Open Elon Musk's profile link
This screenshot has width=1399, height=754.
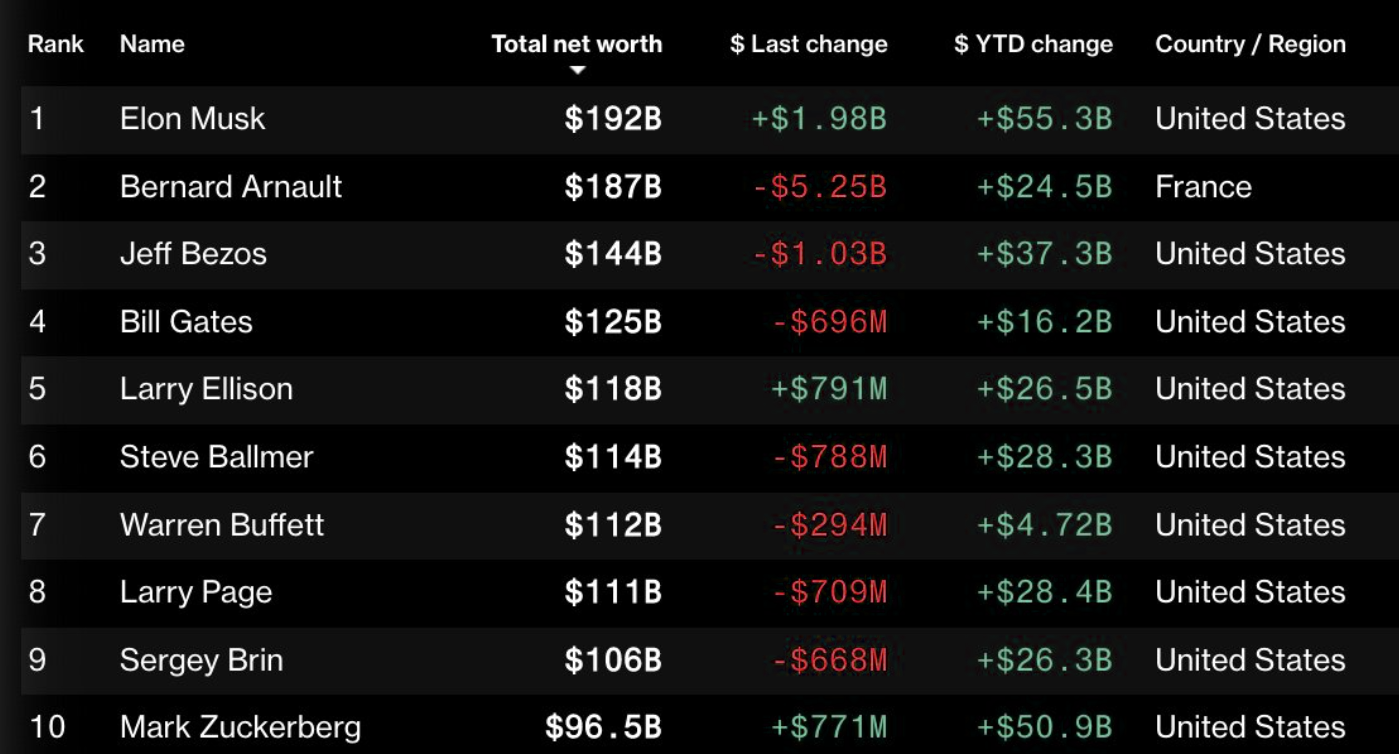coord(193,119)
